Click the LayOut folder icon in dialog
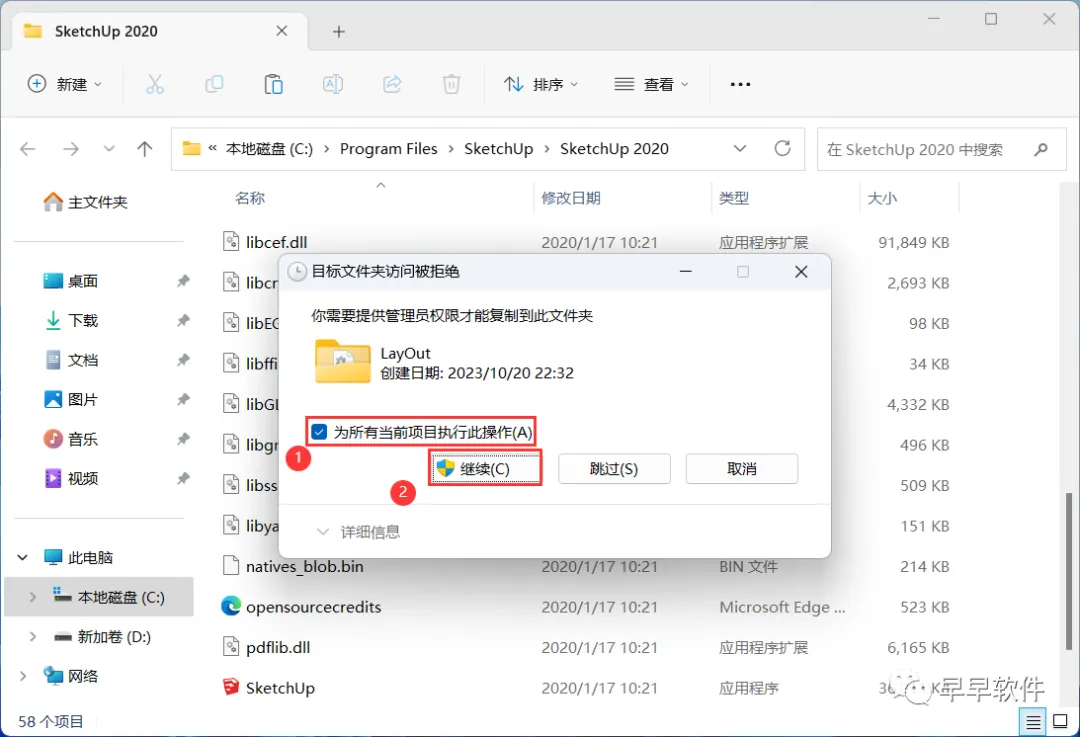Viewport: 1080px width, 737px height. pos(342,361)
